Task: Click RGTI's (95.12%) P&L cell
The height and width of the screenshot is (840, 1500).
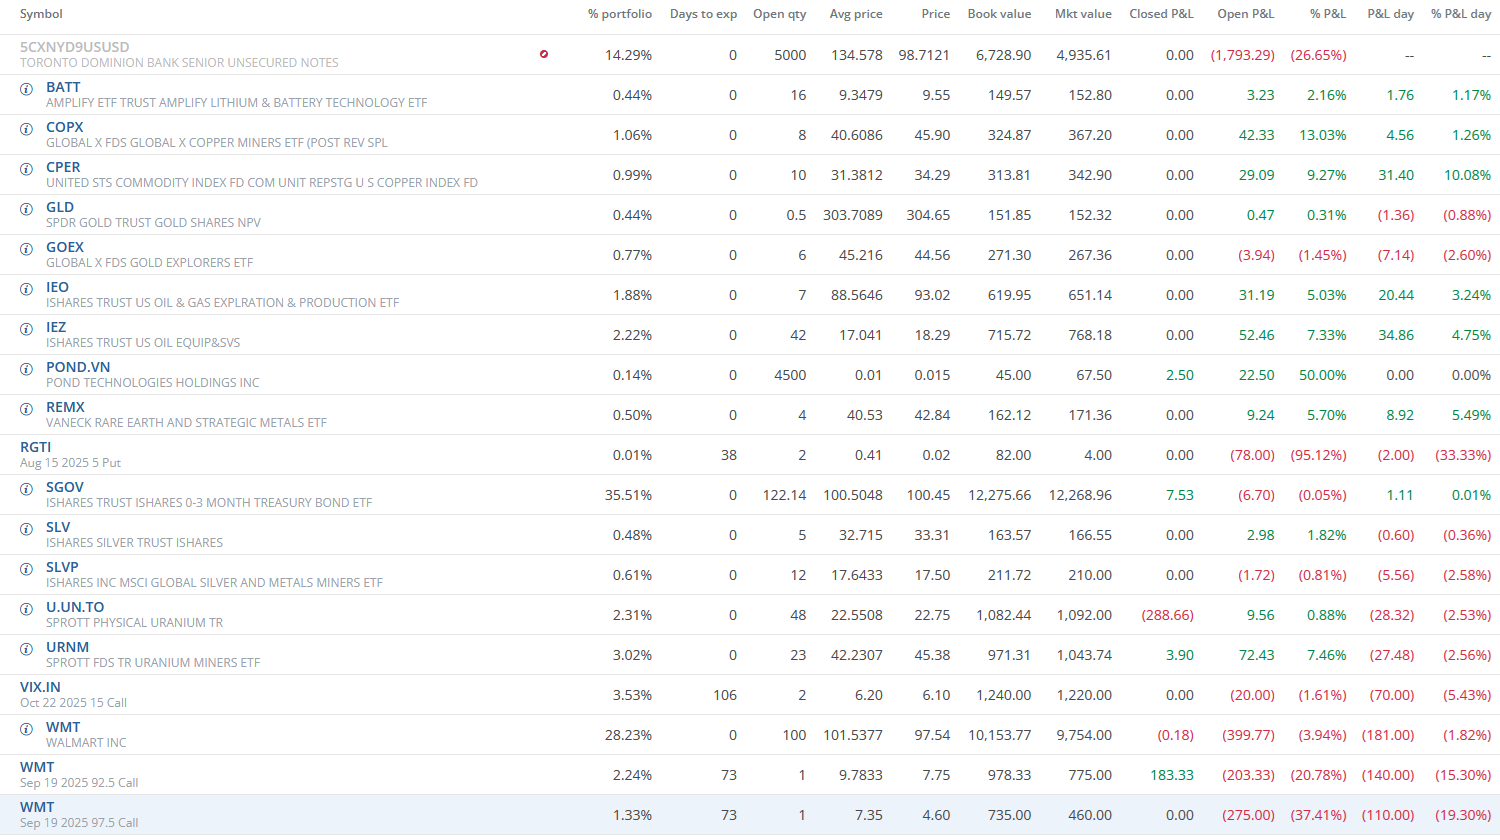Action: [x=1319, y=455]
